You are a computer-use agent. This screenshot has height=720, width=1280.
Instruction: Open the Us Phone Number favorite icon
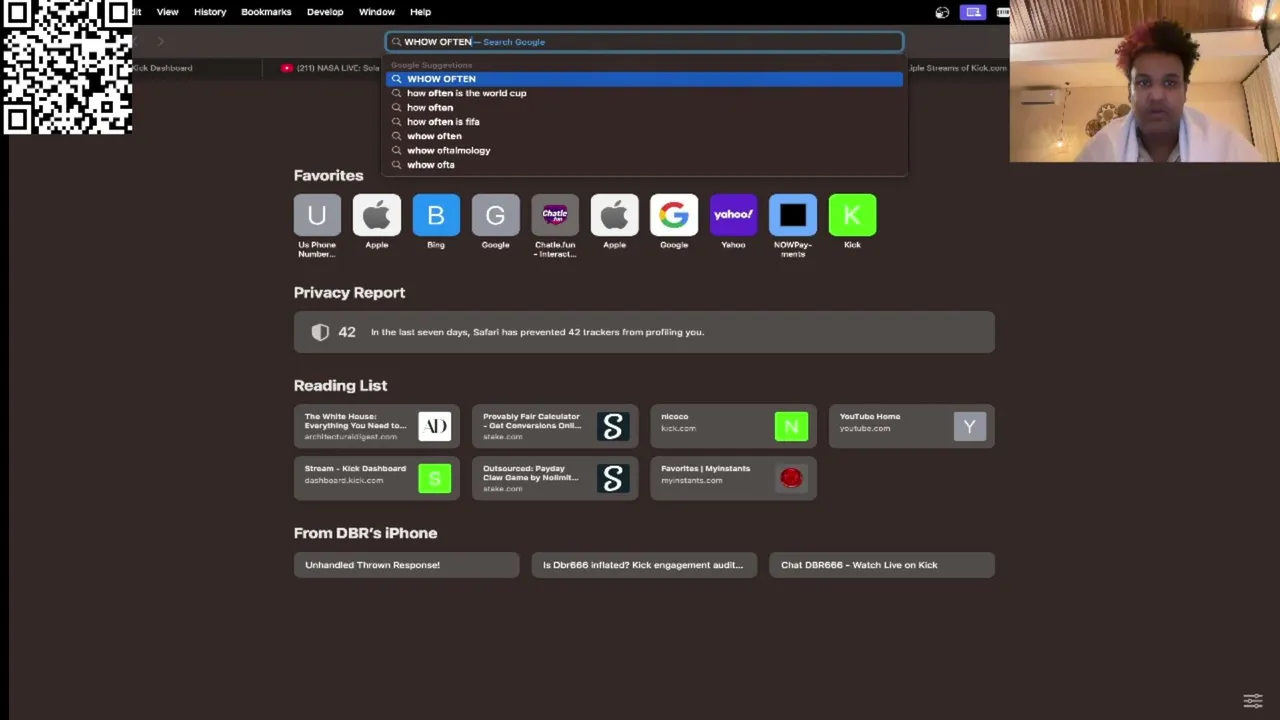pos(317,215)
